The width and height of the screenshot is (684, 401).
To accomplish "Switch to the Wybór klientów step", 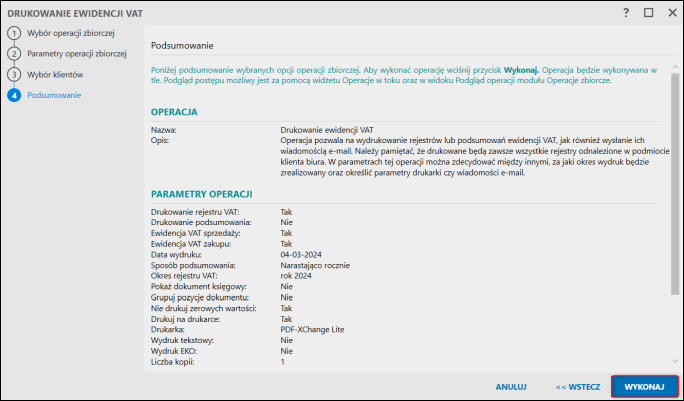I will (55, 74).
